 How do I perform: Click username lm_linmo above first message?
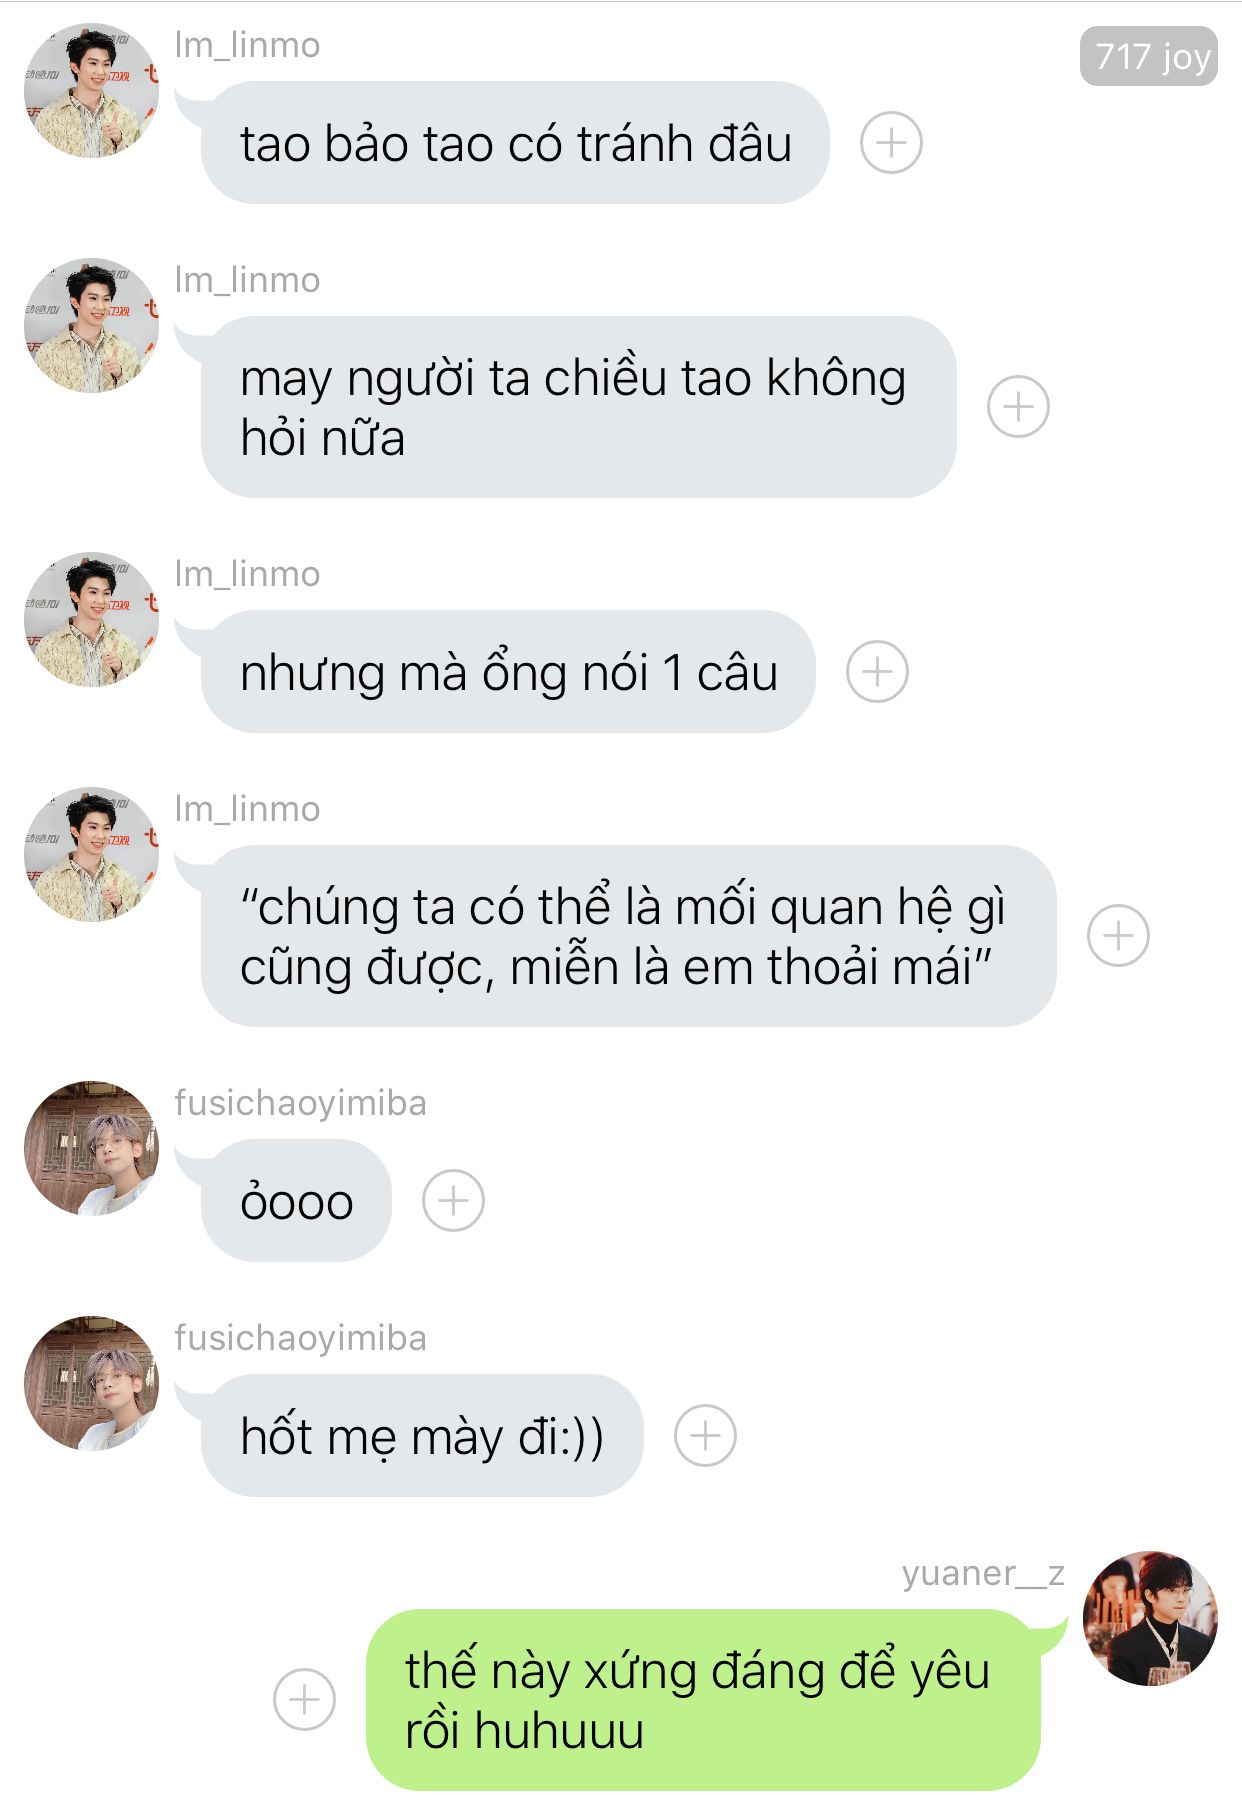(247, 45)
